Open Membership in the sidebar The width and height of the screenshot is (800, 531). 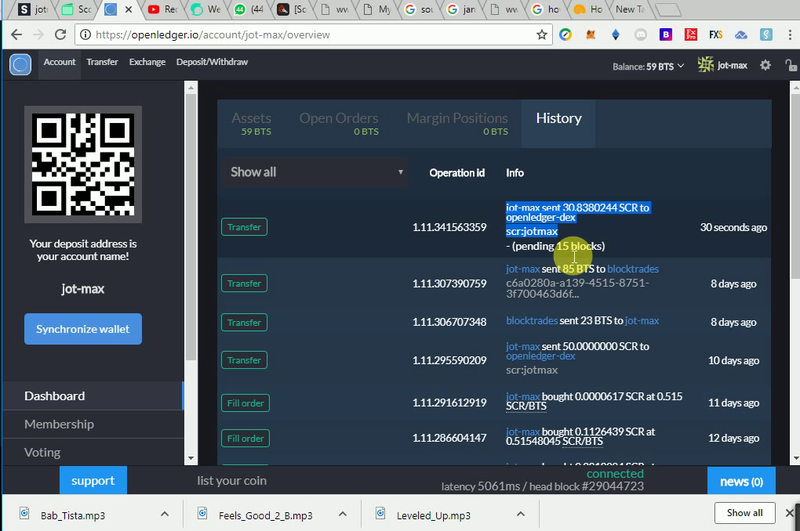(93, 424)
